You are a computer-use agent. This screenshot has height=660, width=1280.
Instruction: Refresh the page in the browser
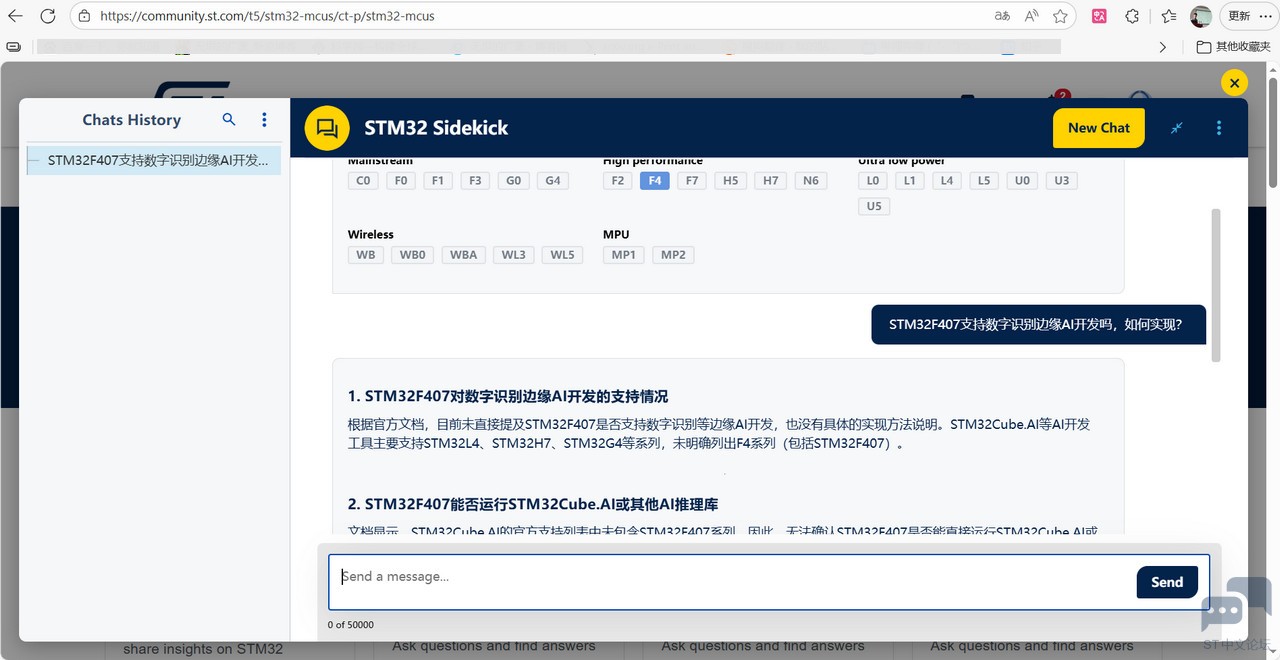pos(47,16)
